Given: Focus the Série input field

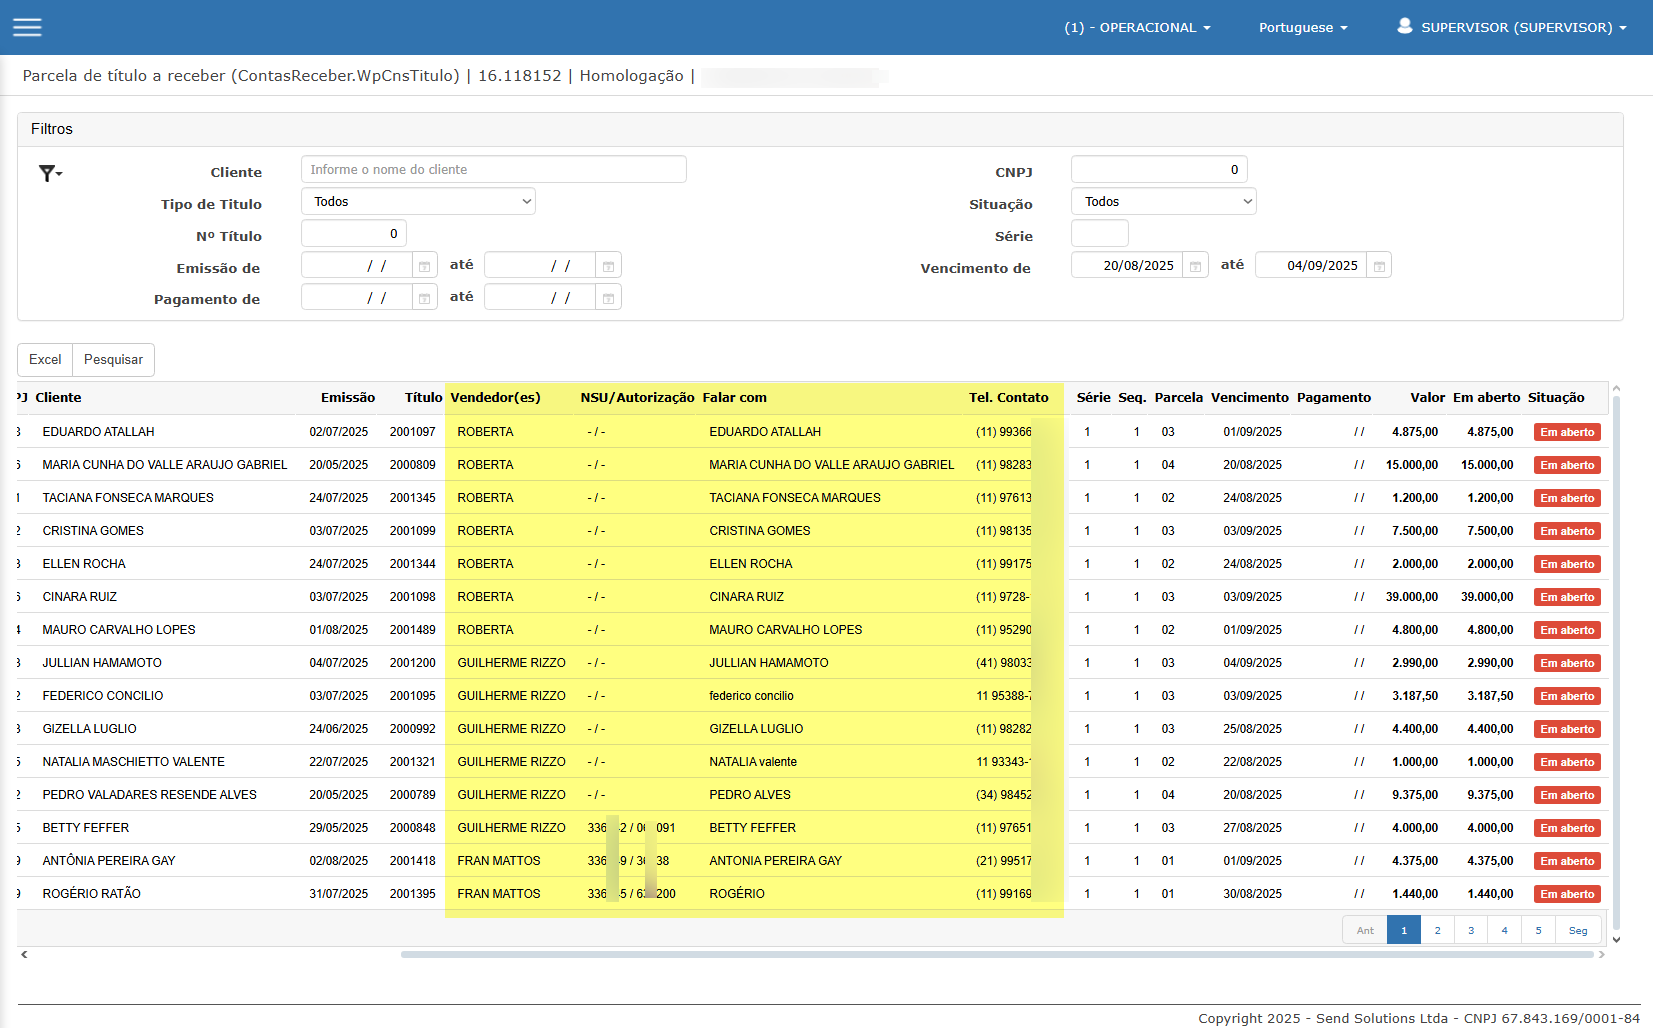Looking at the screenshot, I should pyautogui.click(x=1100, y=234).
